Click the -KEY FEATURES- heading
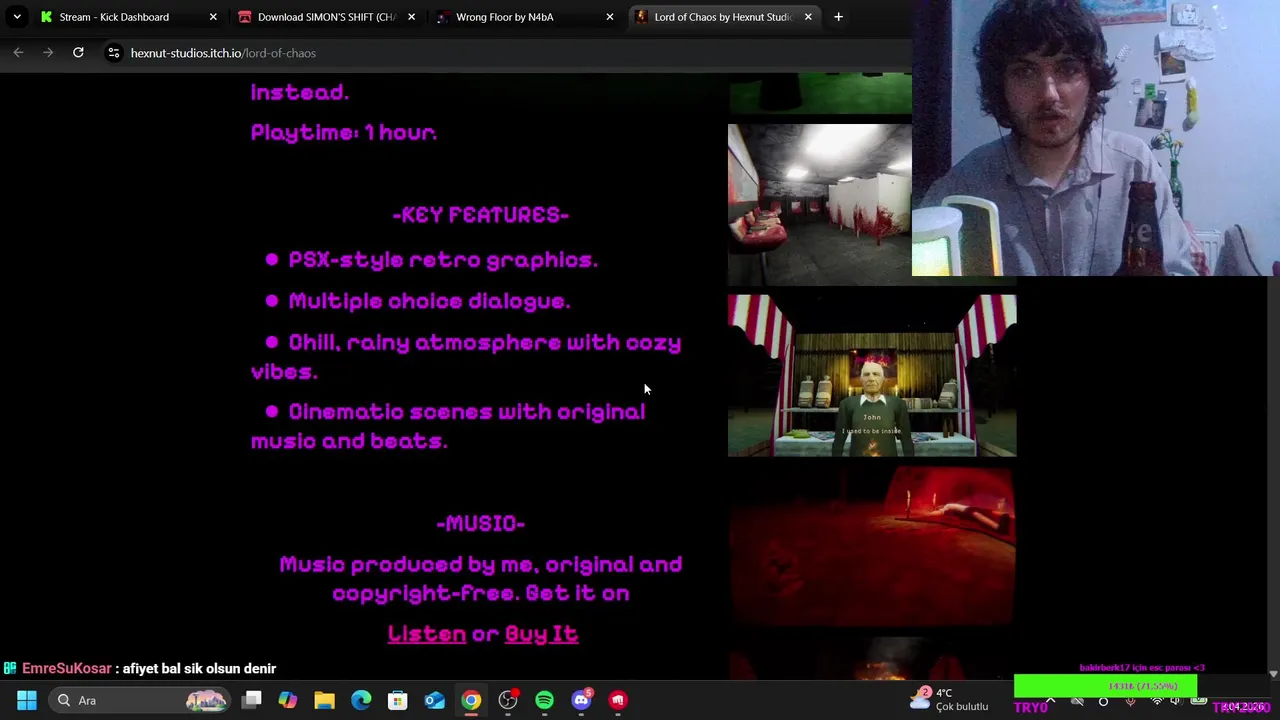 coord(480,215)
